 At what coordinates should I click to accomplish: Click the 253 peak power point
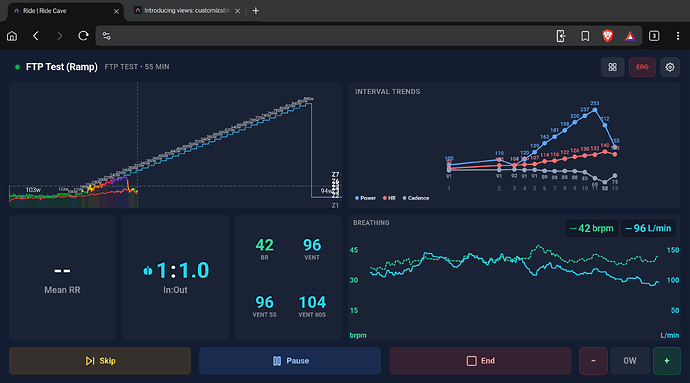(595, 109)
